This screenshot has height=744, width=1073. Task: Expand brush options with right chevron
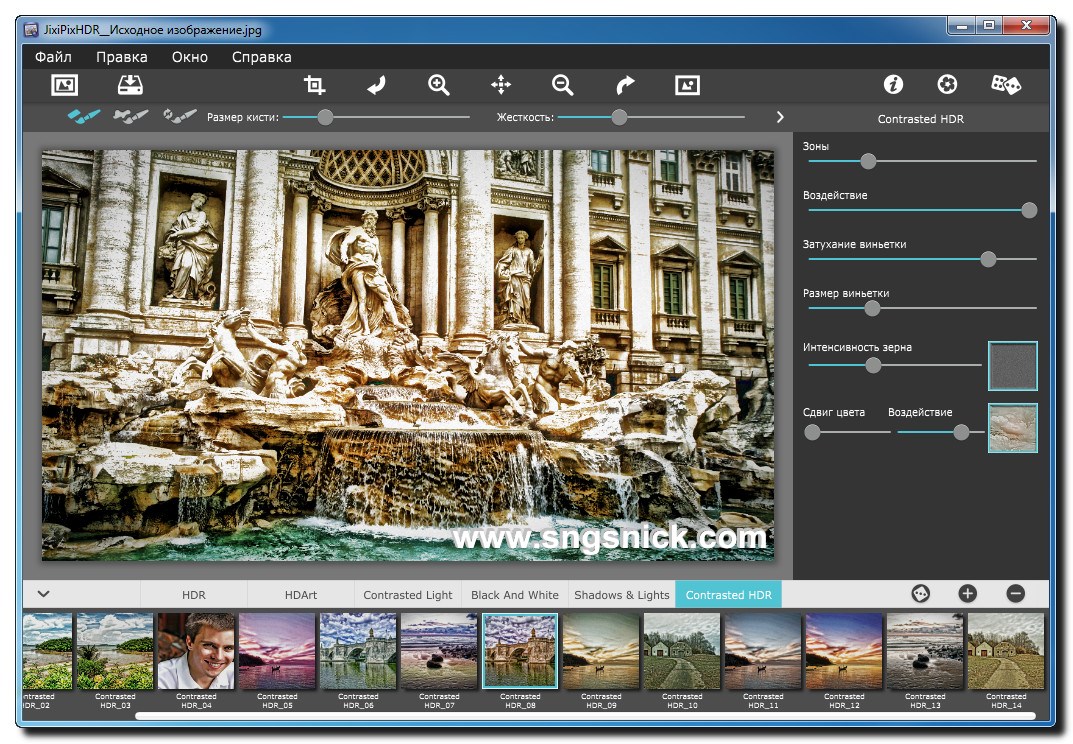tap(780, 117)
